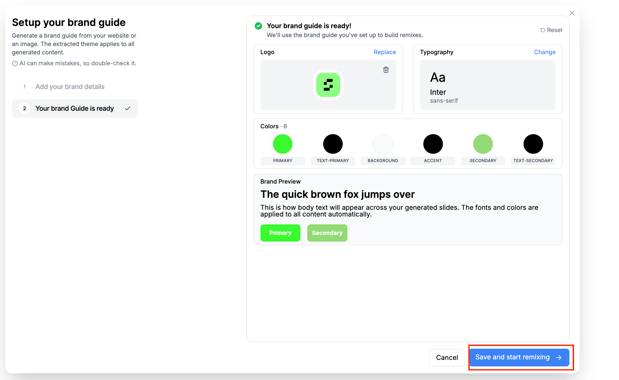The height and width of the screenshot is (380, 619).
Task: Pick the Text-Primary black swatch
Action: click(333, 144)
